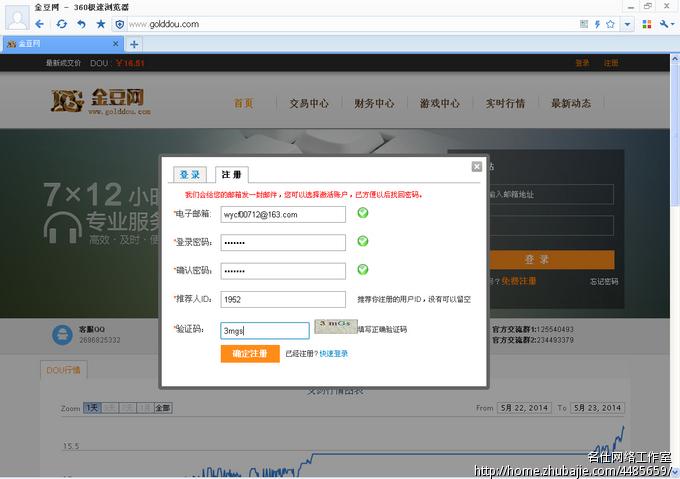Open 实时行情 navigation item

click(505, 103)
